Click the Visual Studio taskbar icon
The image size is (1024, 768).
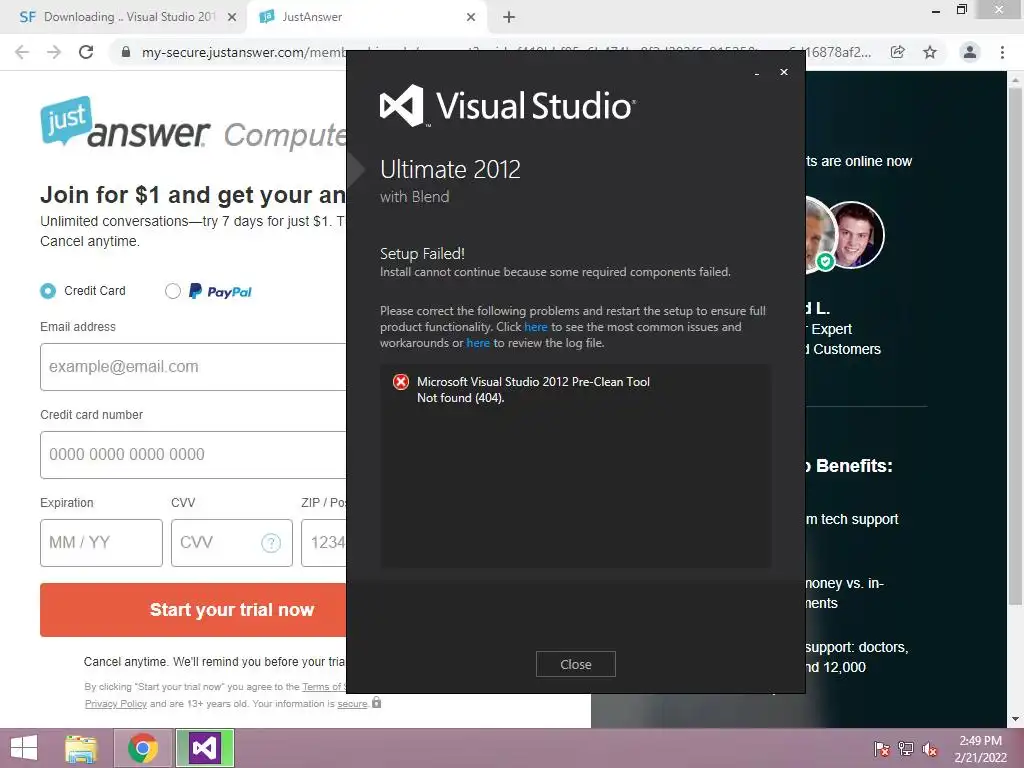pyautogui.click(x=204, y=748)
